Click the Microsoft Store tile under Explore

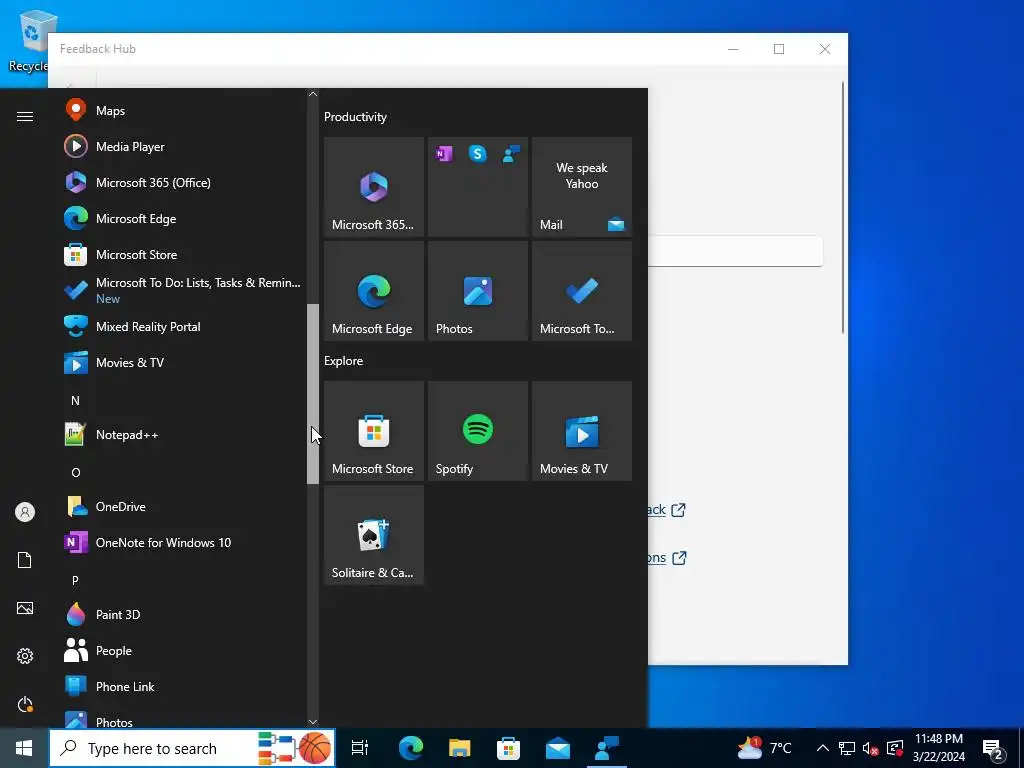click(x=374, y=431)
